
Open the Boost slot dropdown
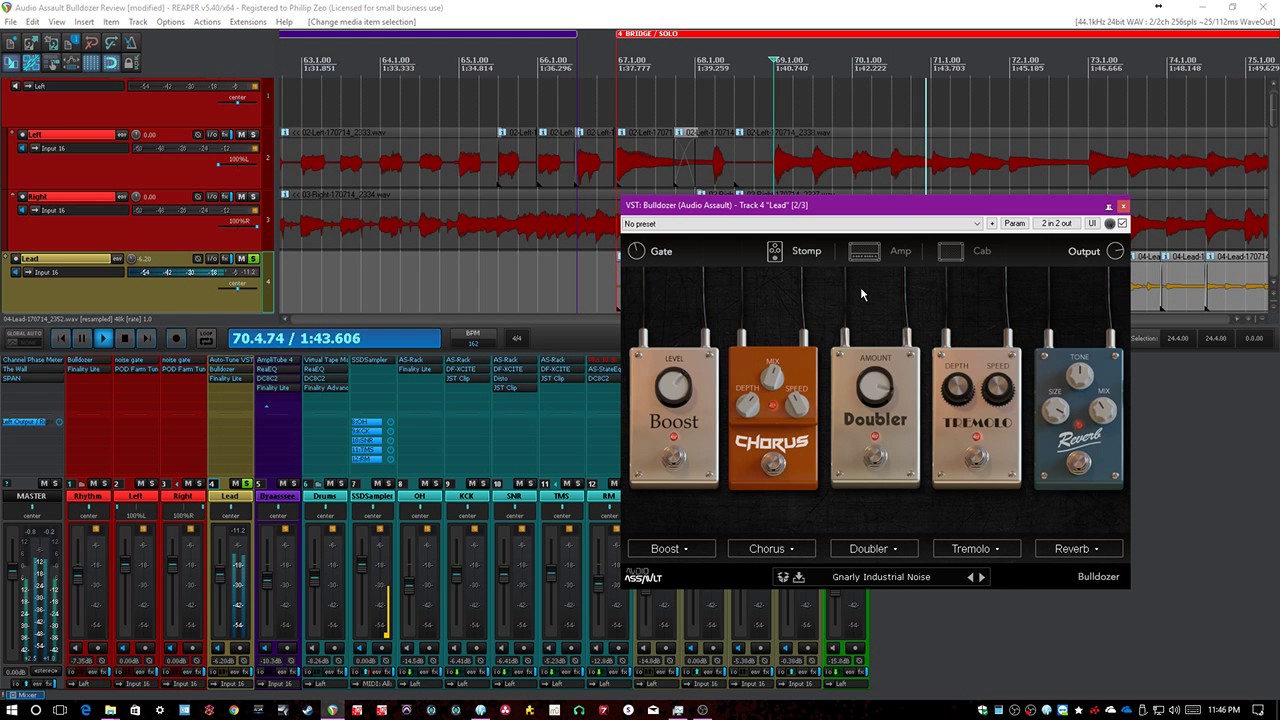coord(670,548)
